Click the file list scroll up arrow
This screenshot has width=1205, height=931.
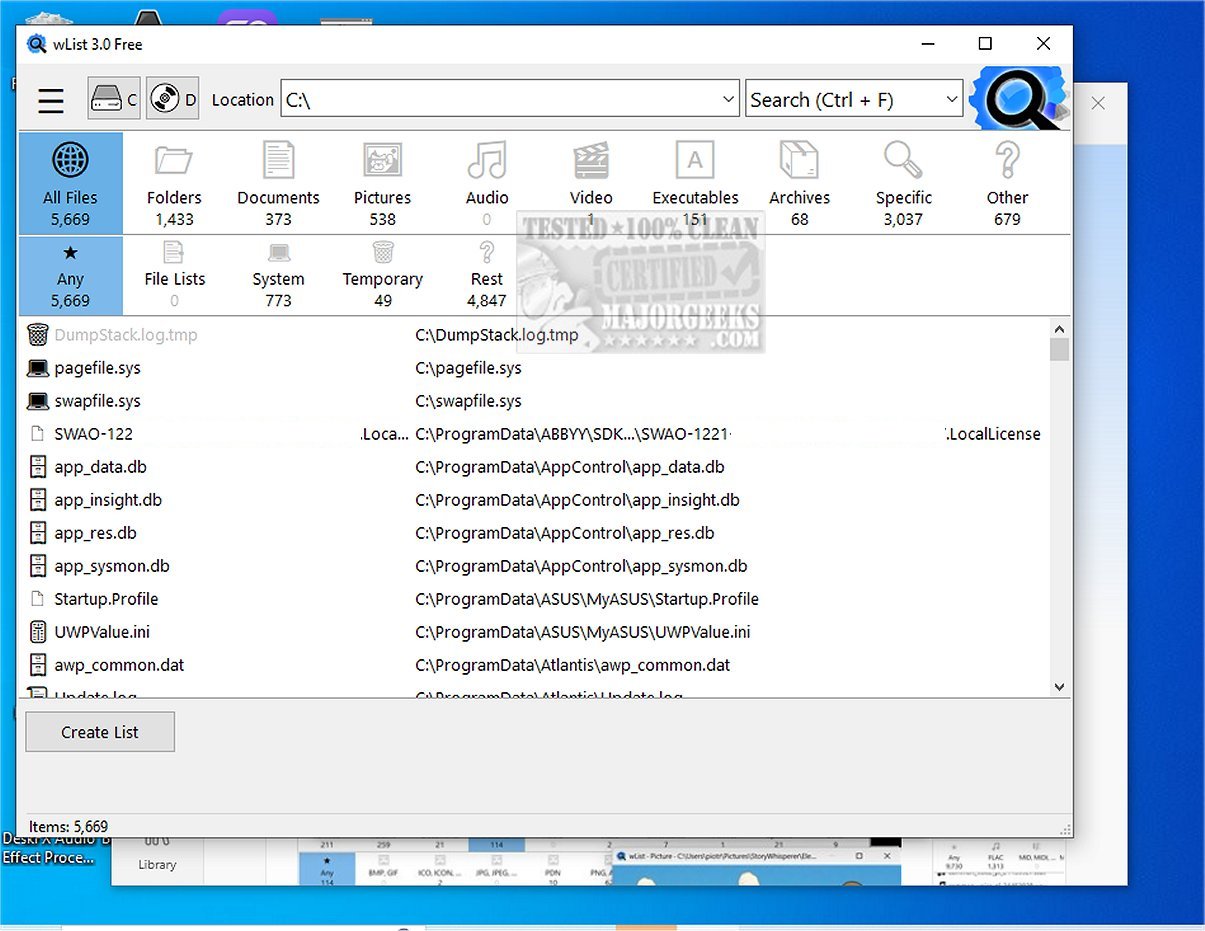pos(1060,328)
